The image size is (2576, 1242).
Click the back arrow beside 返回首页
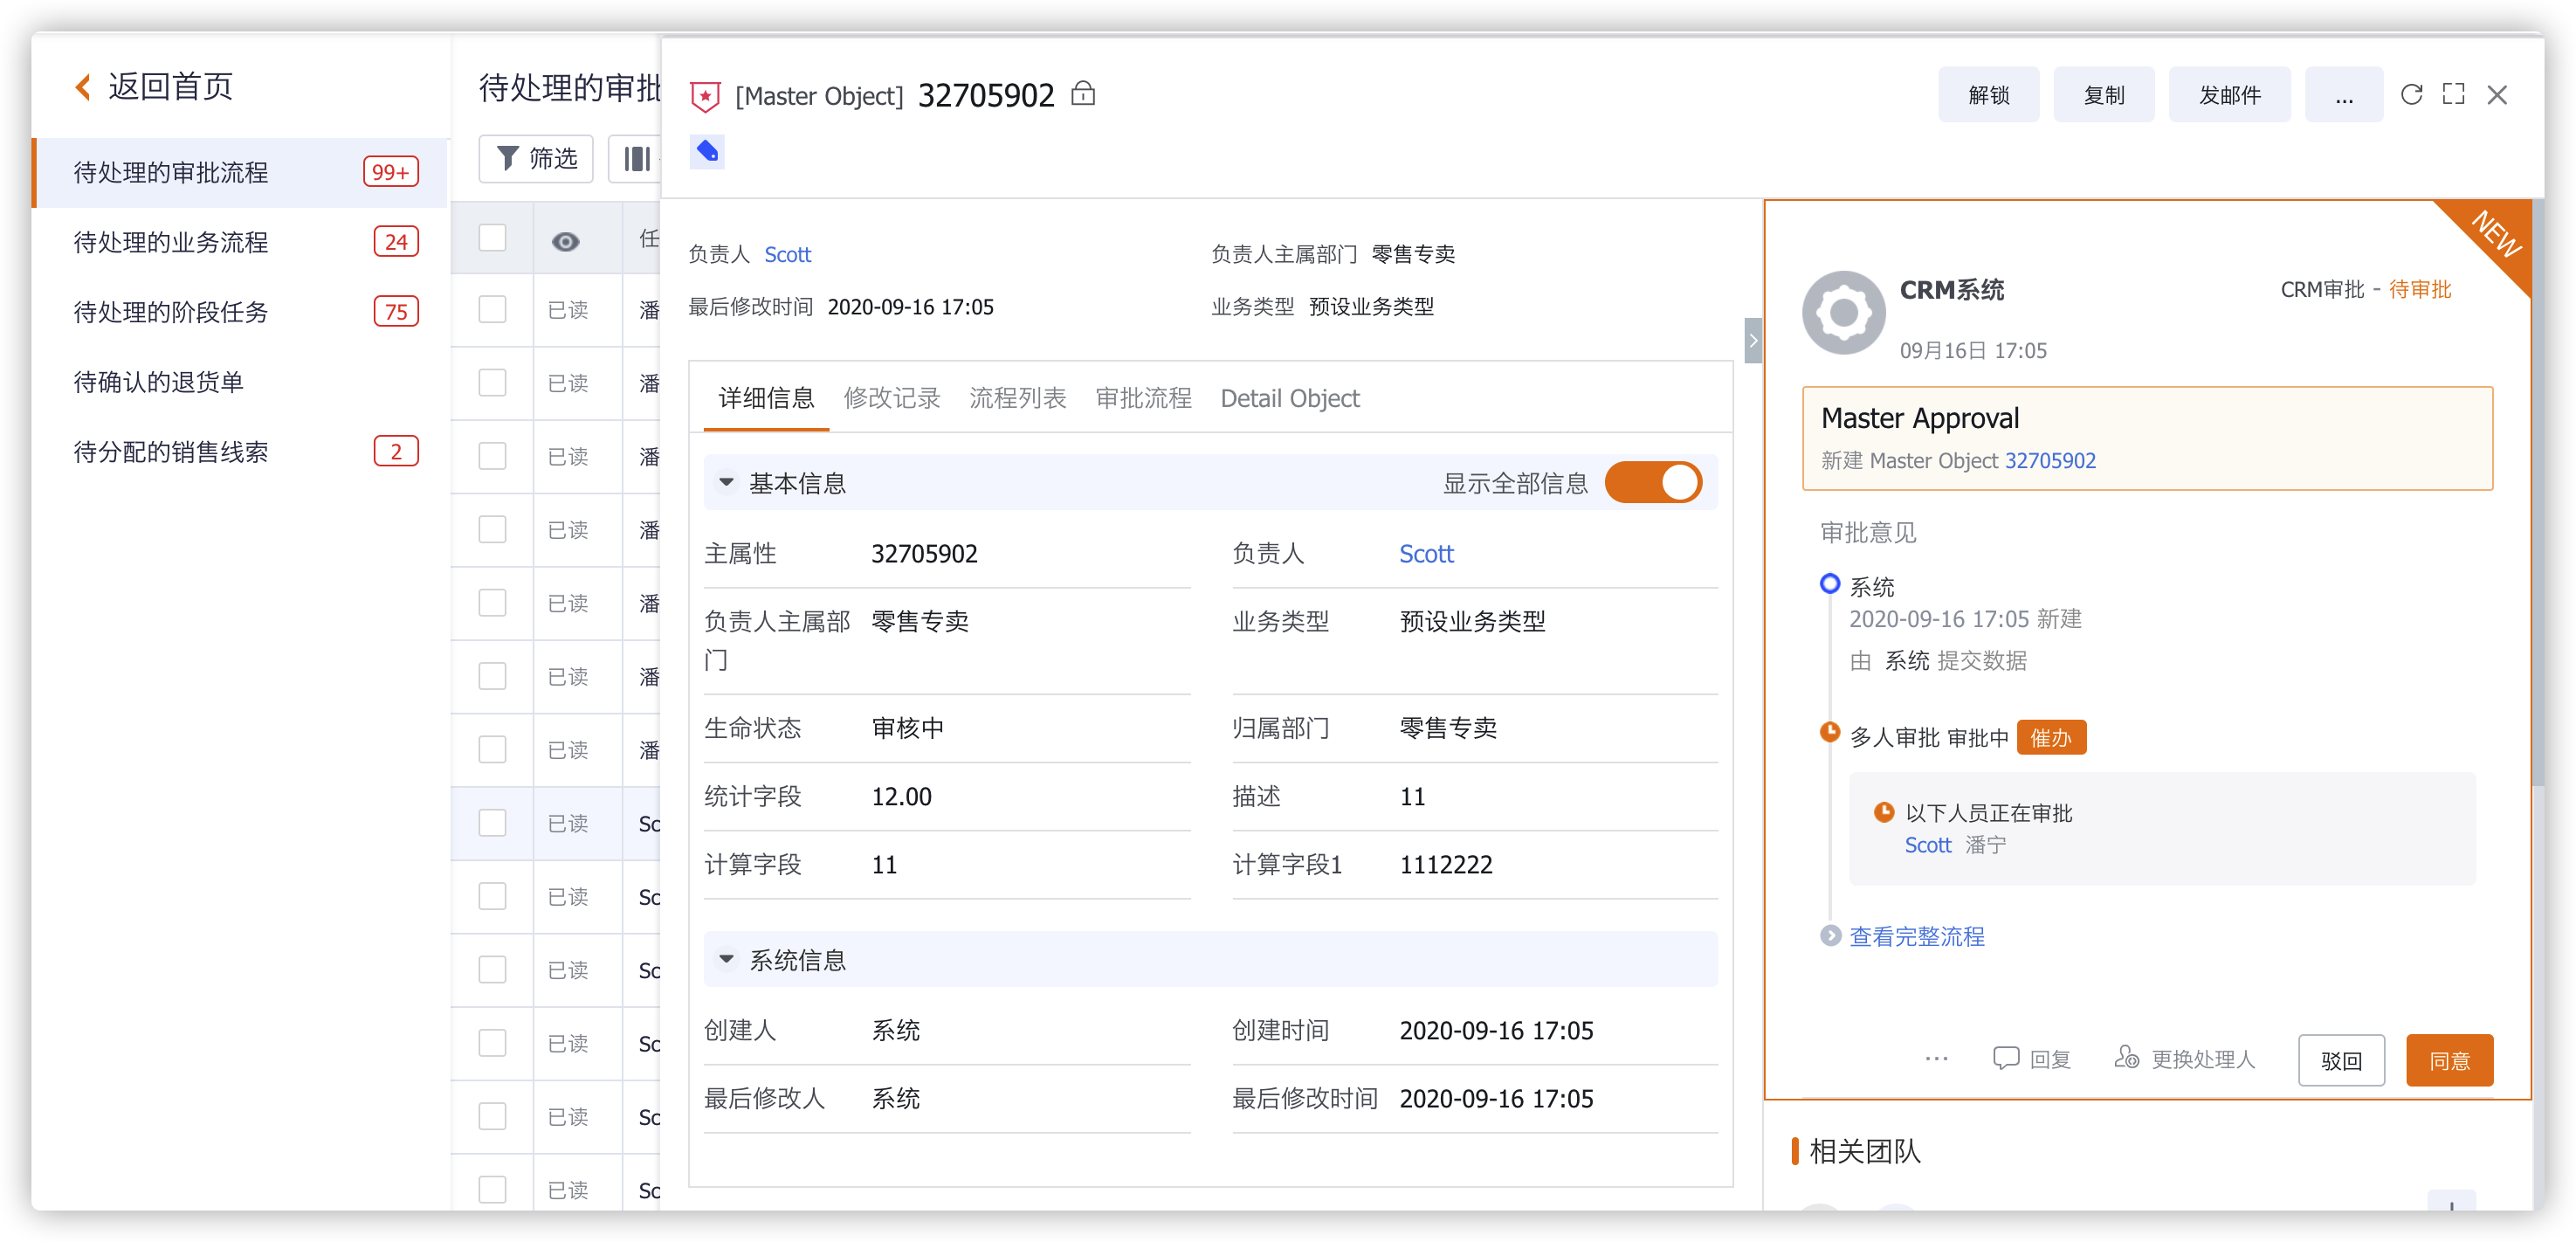[84, 87]
